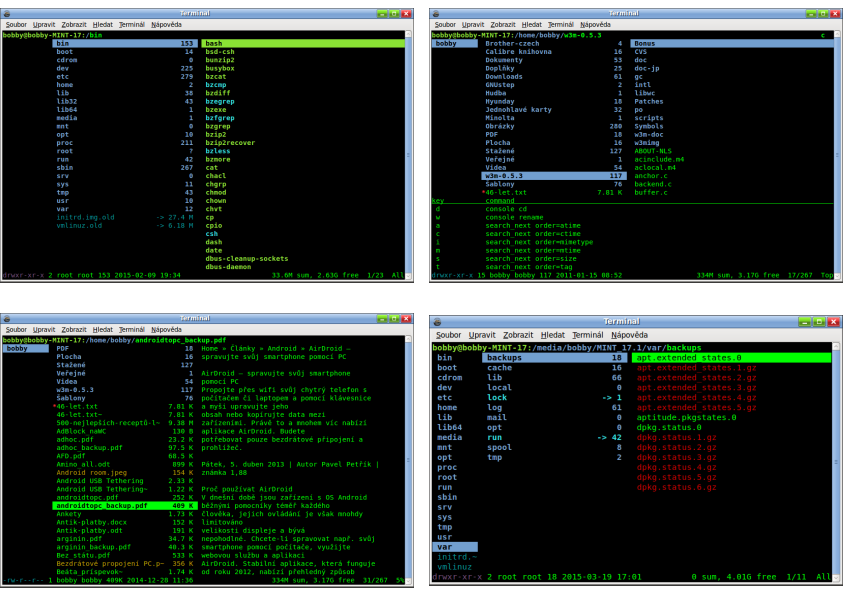
Task: Open Terminál menu in the androidtopc_backup.pdf terminal
Action: (x=132, y=329)
